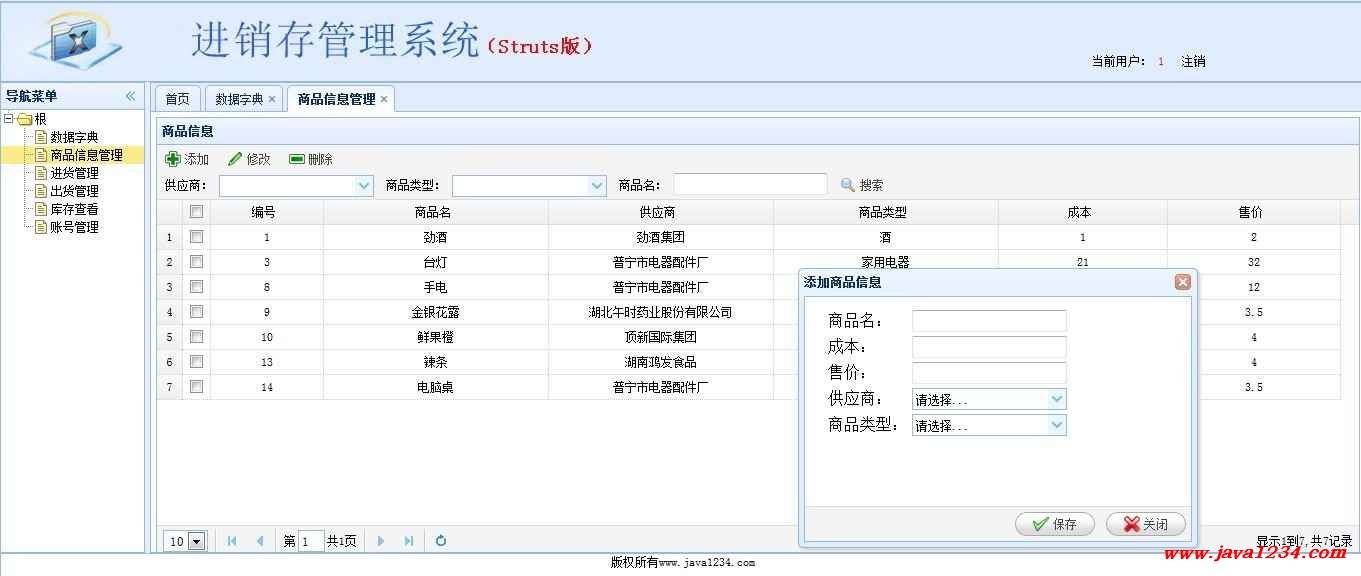Screen dimensions: 1361x576
Task: Open the page size dropdown
Action: (196, 541)
